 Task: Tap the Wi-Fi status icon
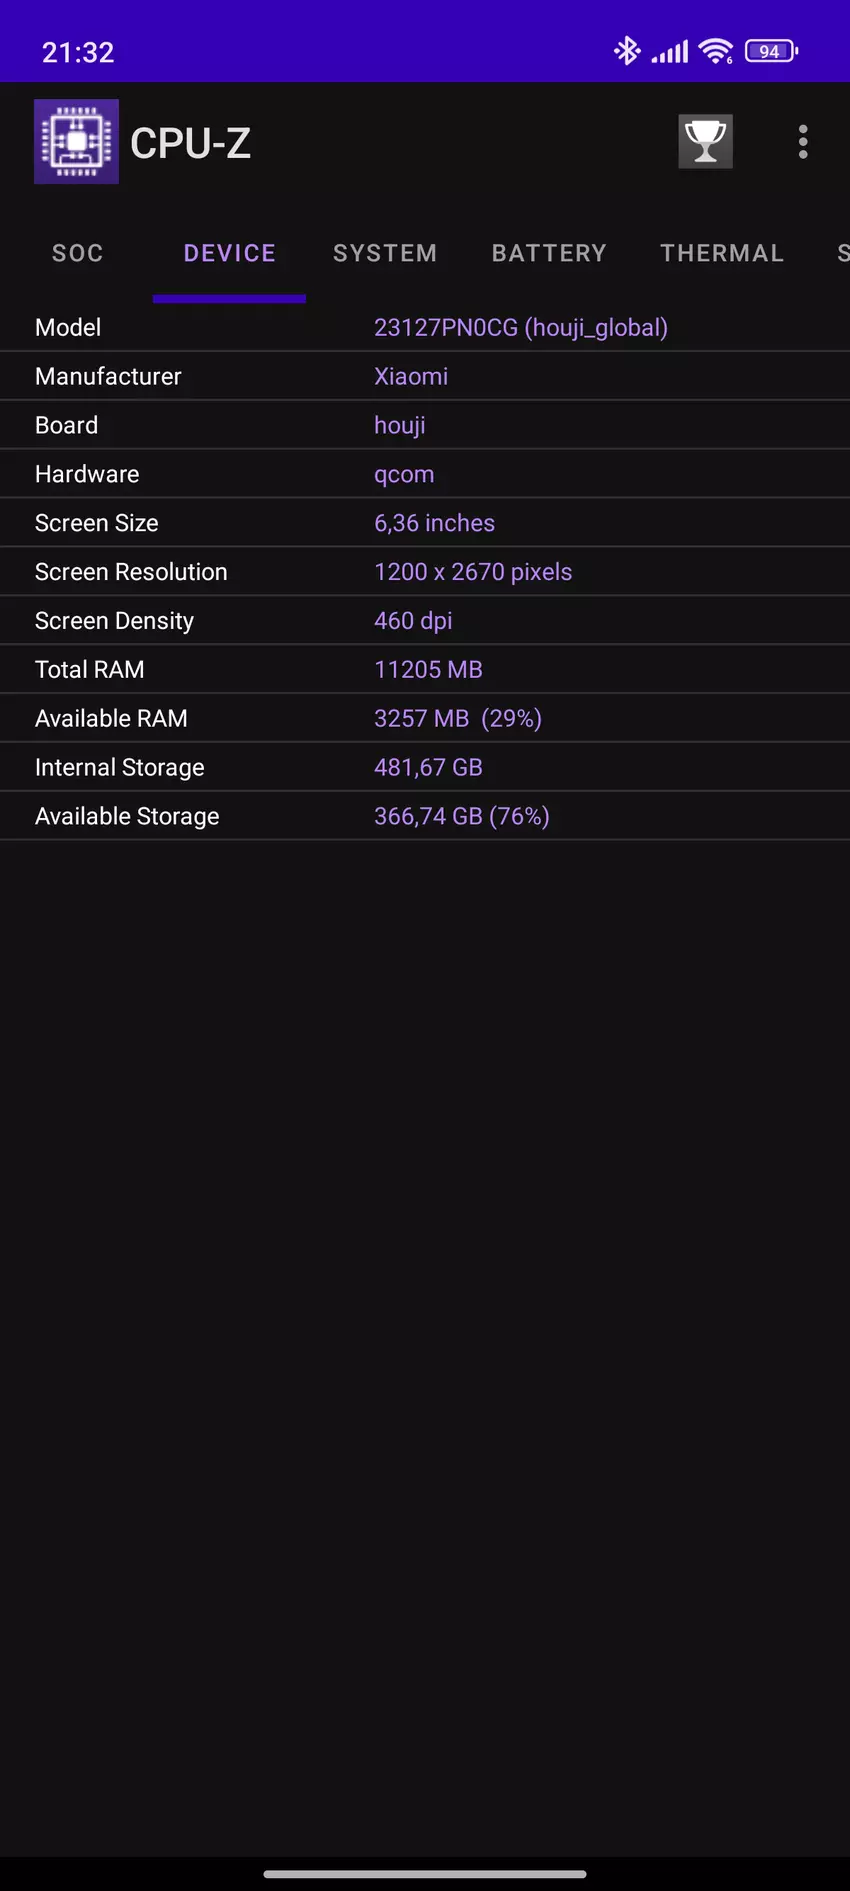click(716, 51)
